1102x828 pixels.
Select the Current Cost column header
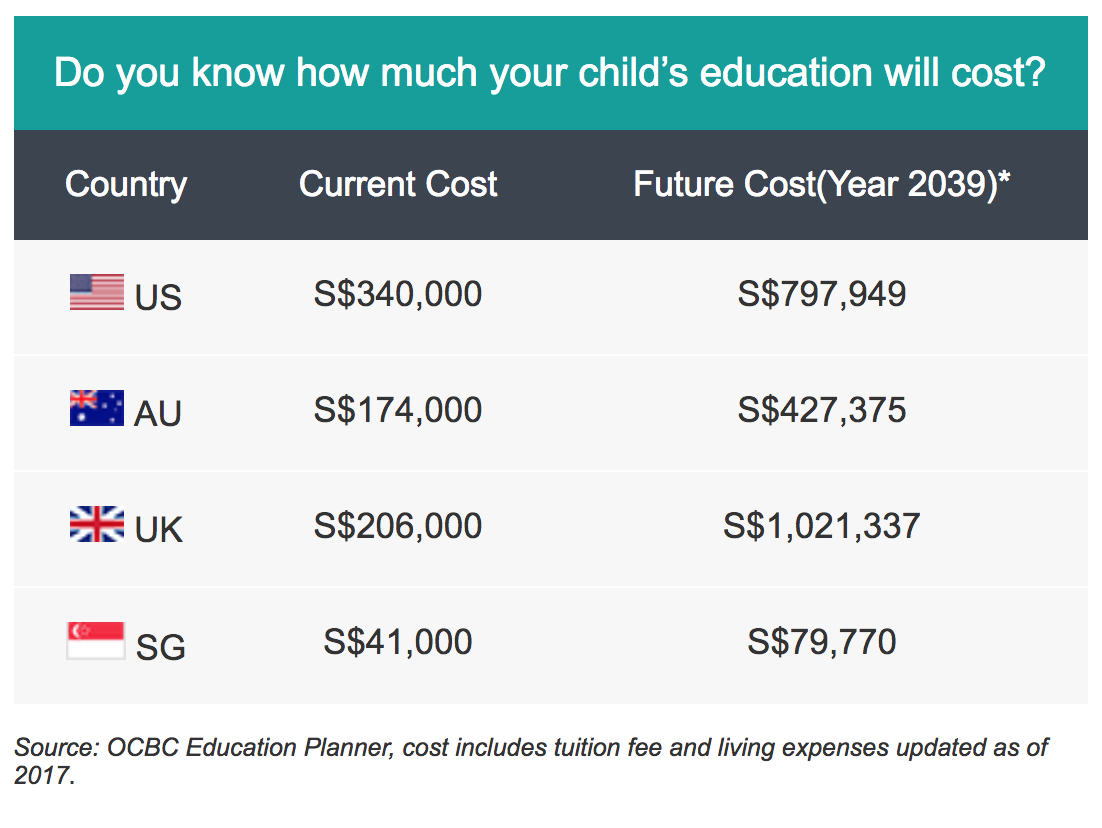pyautogui.click(x=398, y=184)
